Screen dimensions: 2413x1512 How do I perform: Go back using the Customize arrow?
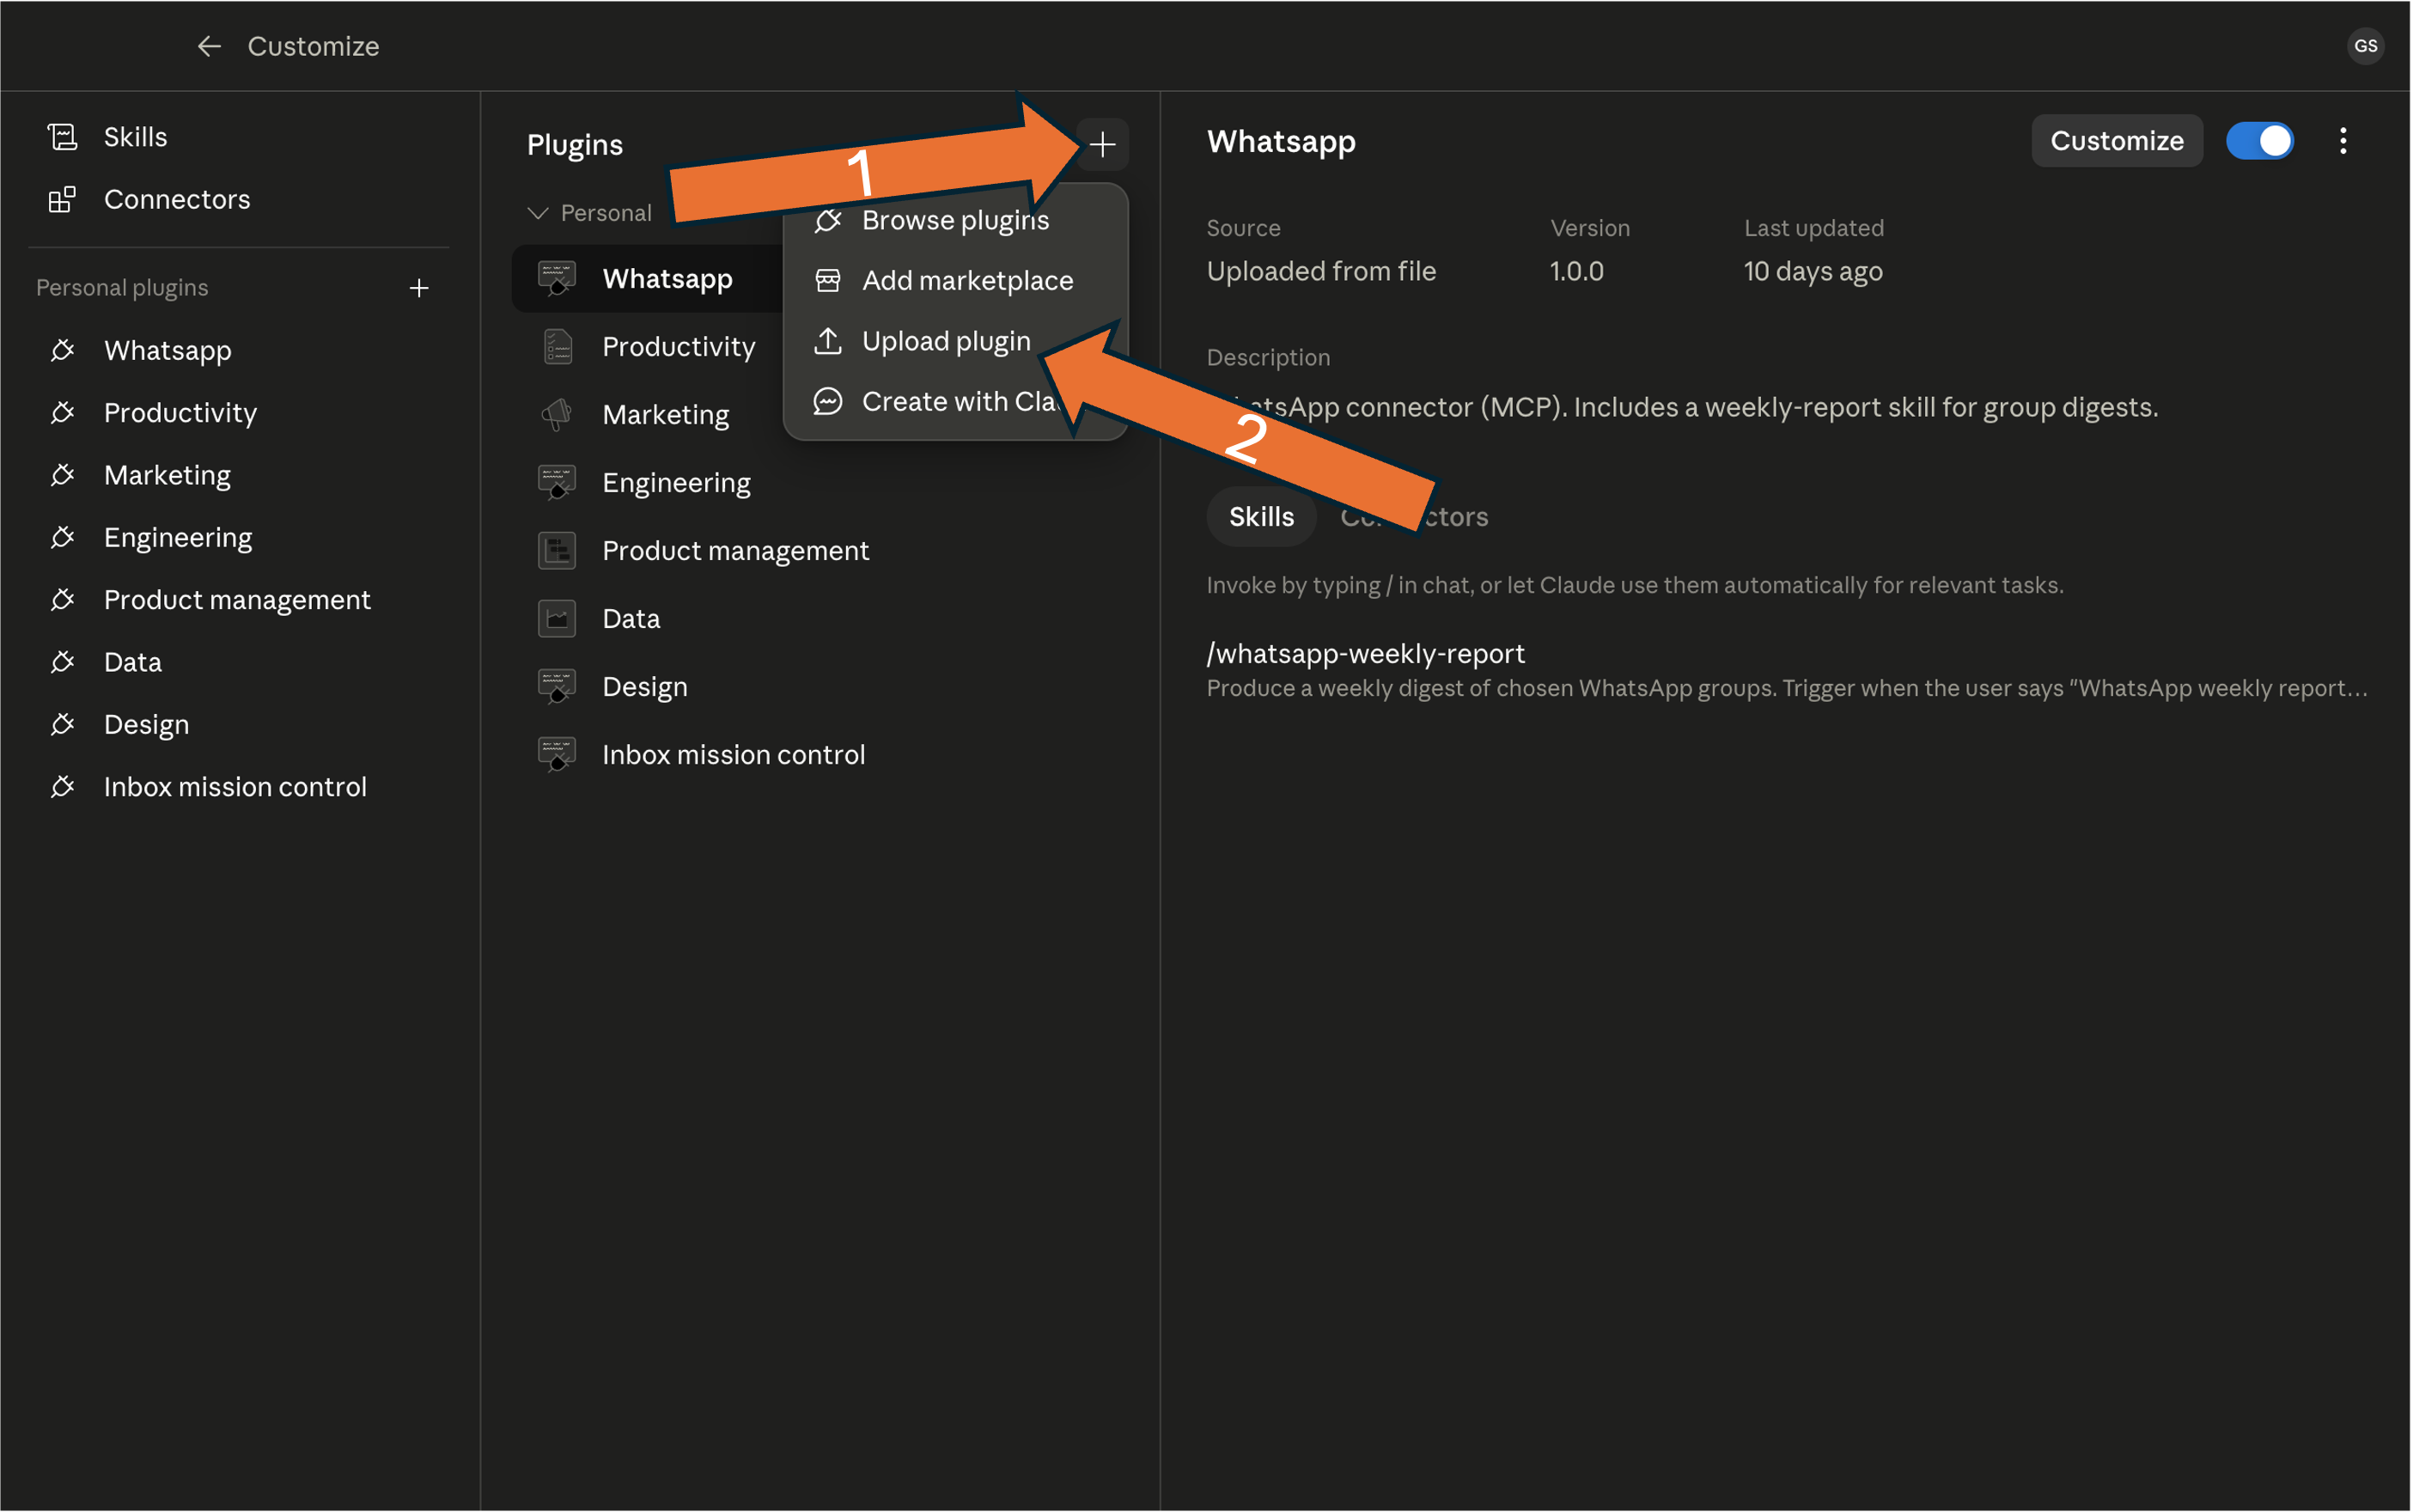[x=208, y=46]
